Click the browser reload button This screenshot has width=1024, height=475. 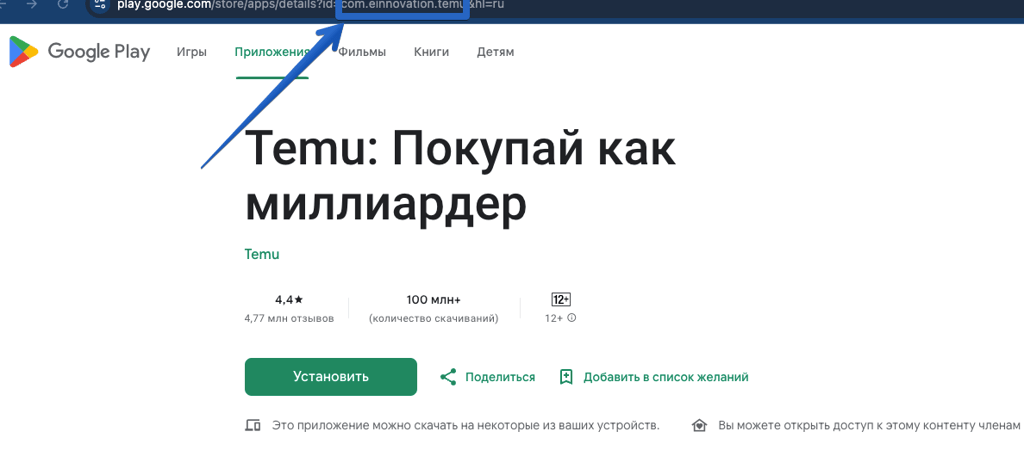click(63, 4)
